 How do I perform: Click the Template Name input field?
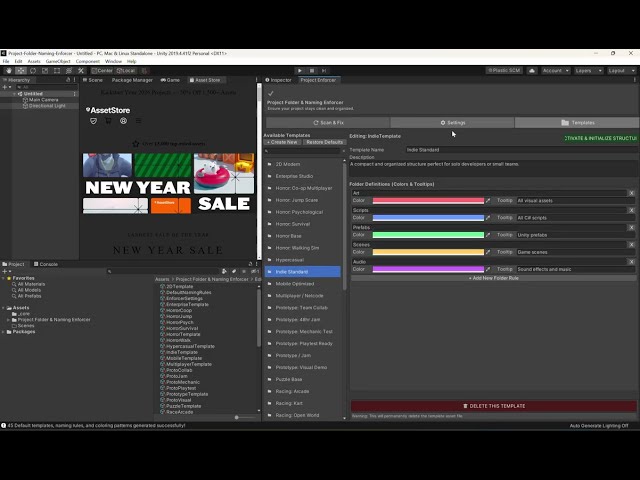tap(522, 150)
